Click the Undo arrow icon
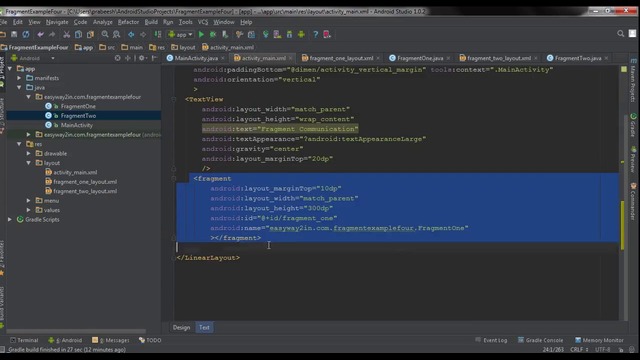Screen dimensions: 640x360 tap(40, 35)
